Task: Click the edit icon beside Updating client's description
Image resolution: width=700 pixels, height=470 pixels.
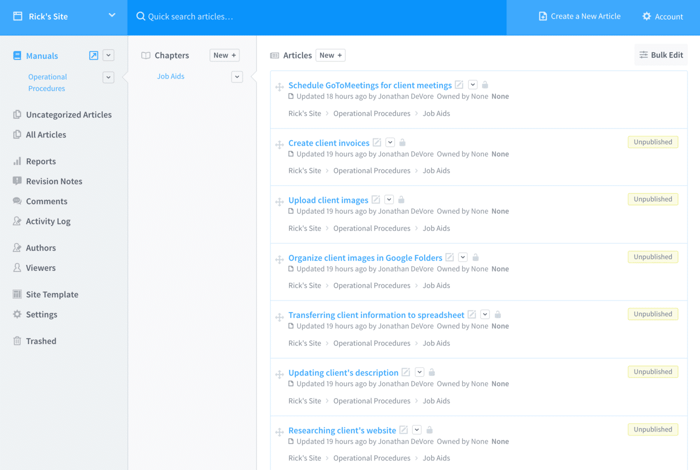Action: (406, 373)
